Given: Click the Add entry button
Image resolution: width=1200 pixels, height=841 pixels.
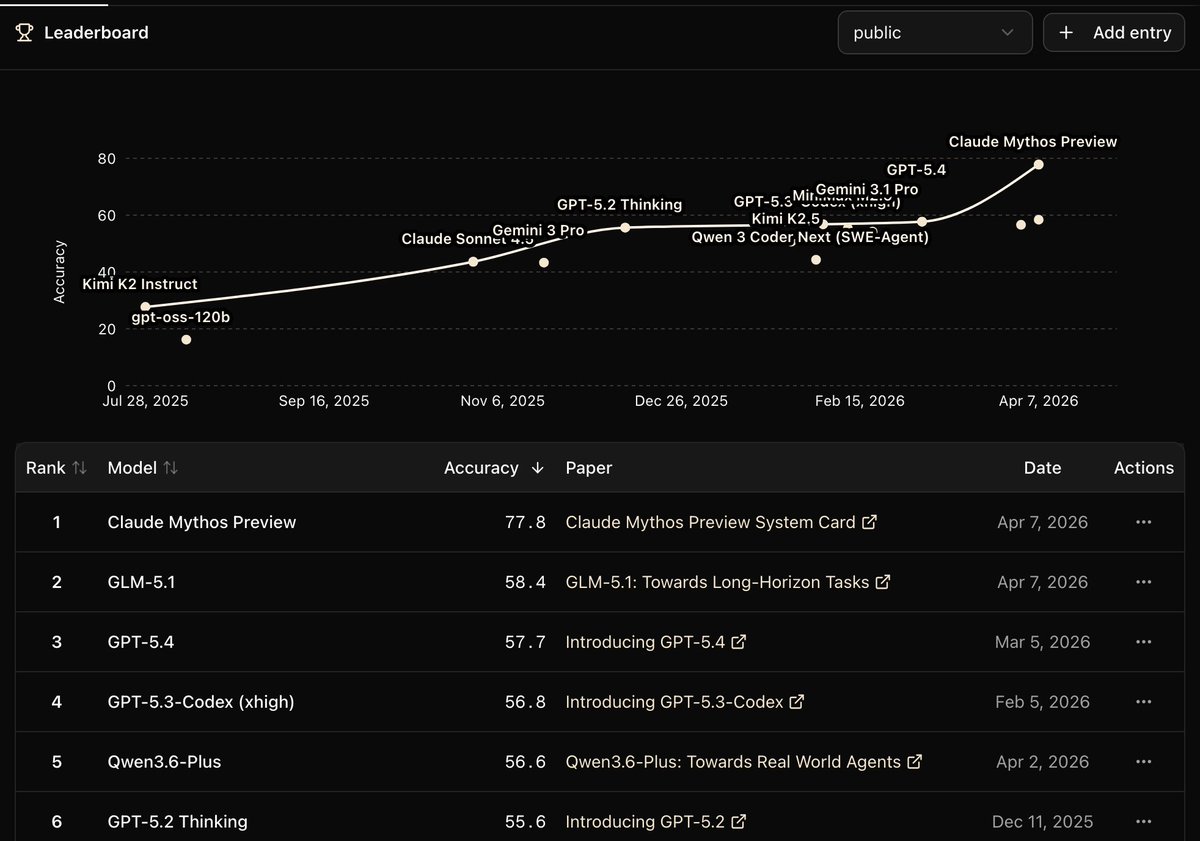Looking at the screenshot, I should (x=1114, y=32).
